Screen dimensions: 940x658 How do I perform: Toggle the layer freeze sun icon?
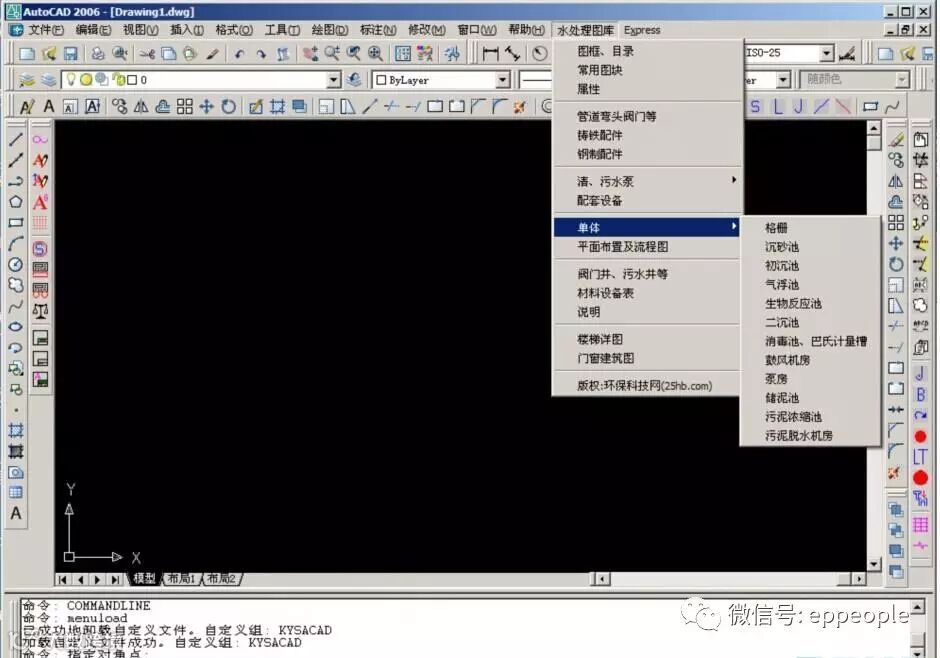(x=86, y=79)
